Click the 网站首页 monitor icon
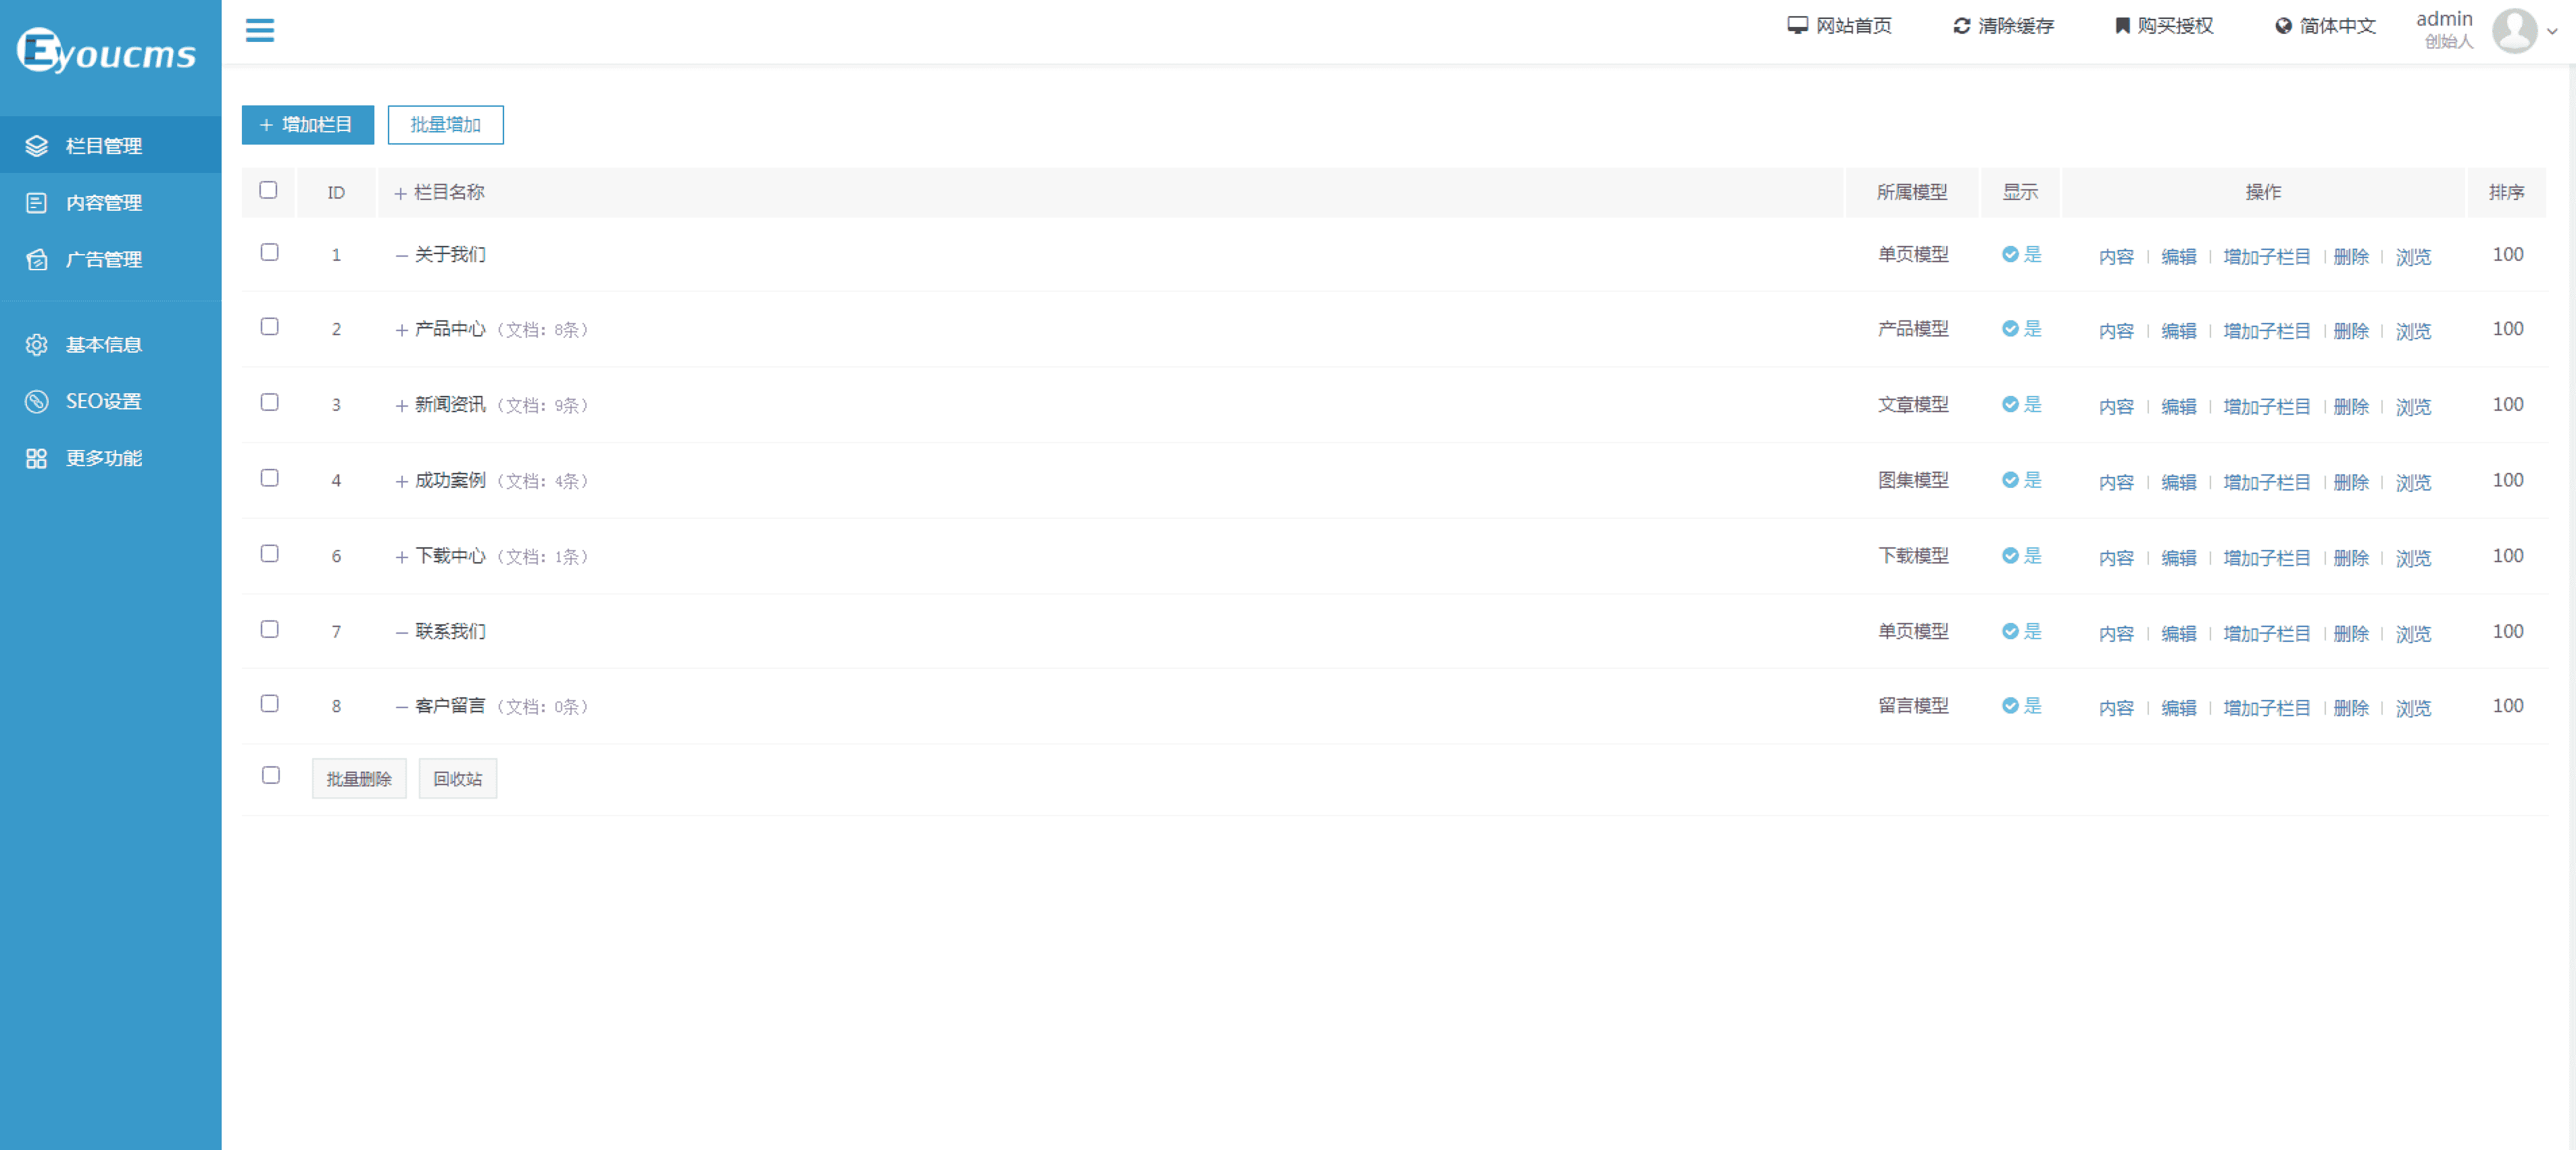The height and width of the screenshot is (1150, 2576). [x=1798, y=25]
